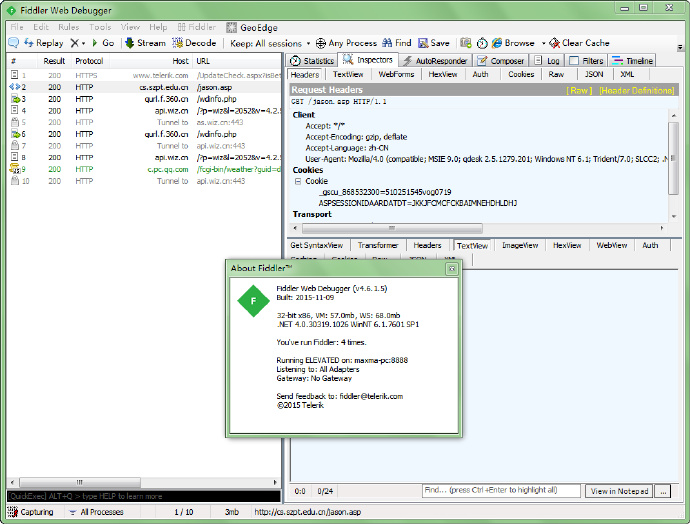Screen dimensions: 690x524
Task: Click session 3 icon for qurl.f.360.cn
Action: coord(15,99)
